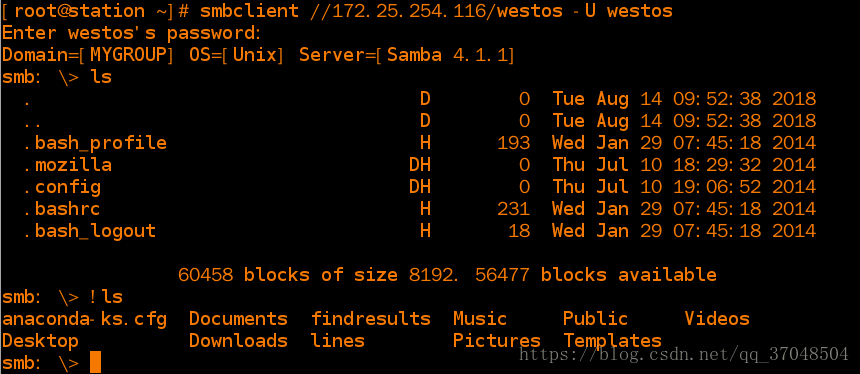
Task: Click the .config directory name
Action: pos(63,187)
